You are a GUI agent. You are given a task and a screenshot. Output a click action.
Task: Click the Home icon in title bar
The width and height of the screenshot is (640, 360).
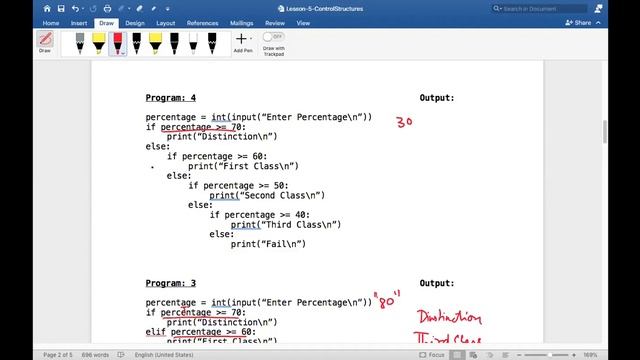pos(47,9)
